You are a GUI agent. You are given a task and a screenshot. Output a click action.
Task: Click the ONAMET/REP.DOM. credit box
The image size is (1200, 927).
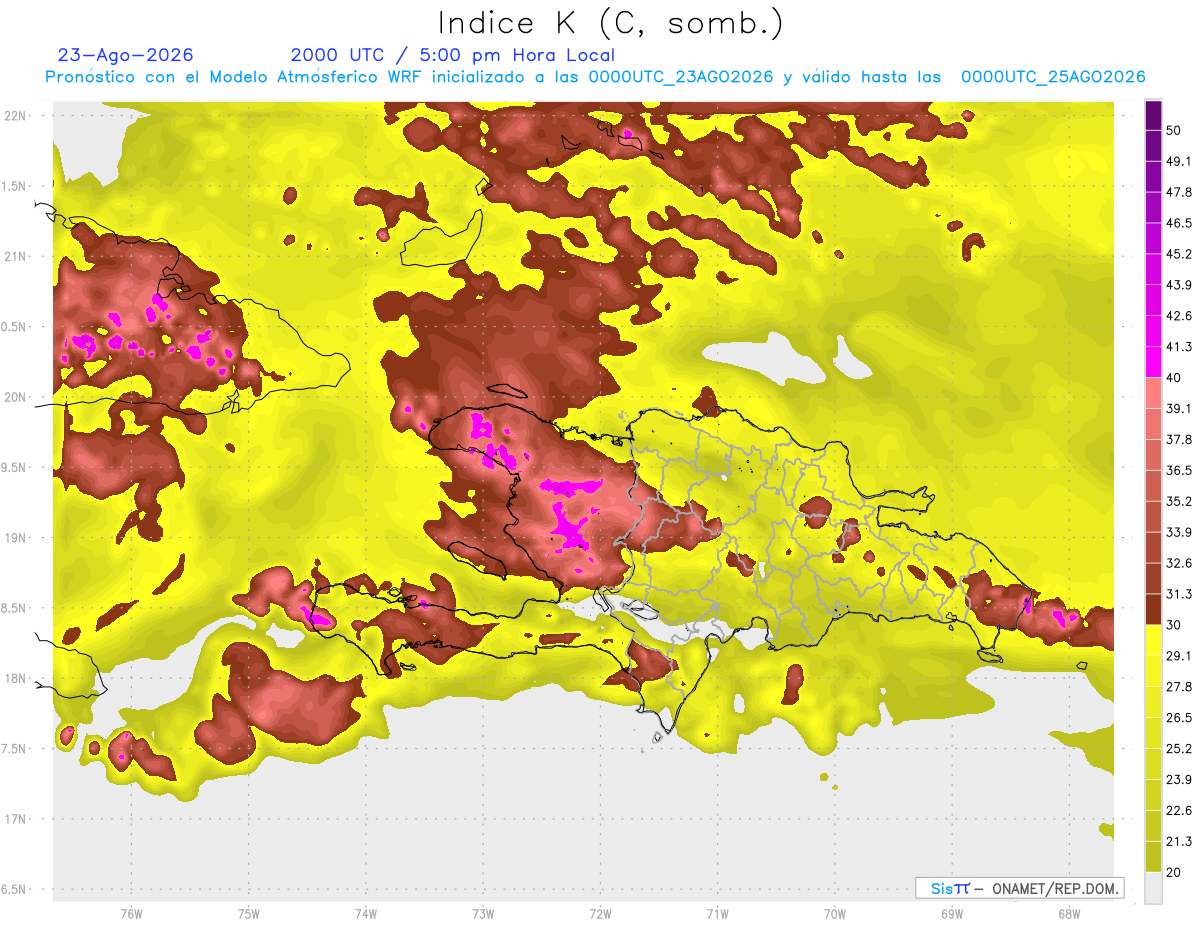tap(1020, 888)
